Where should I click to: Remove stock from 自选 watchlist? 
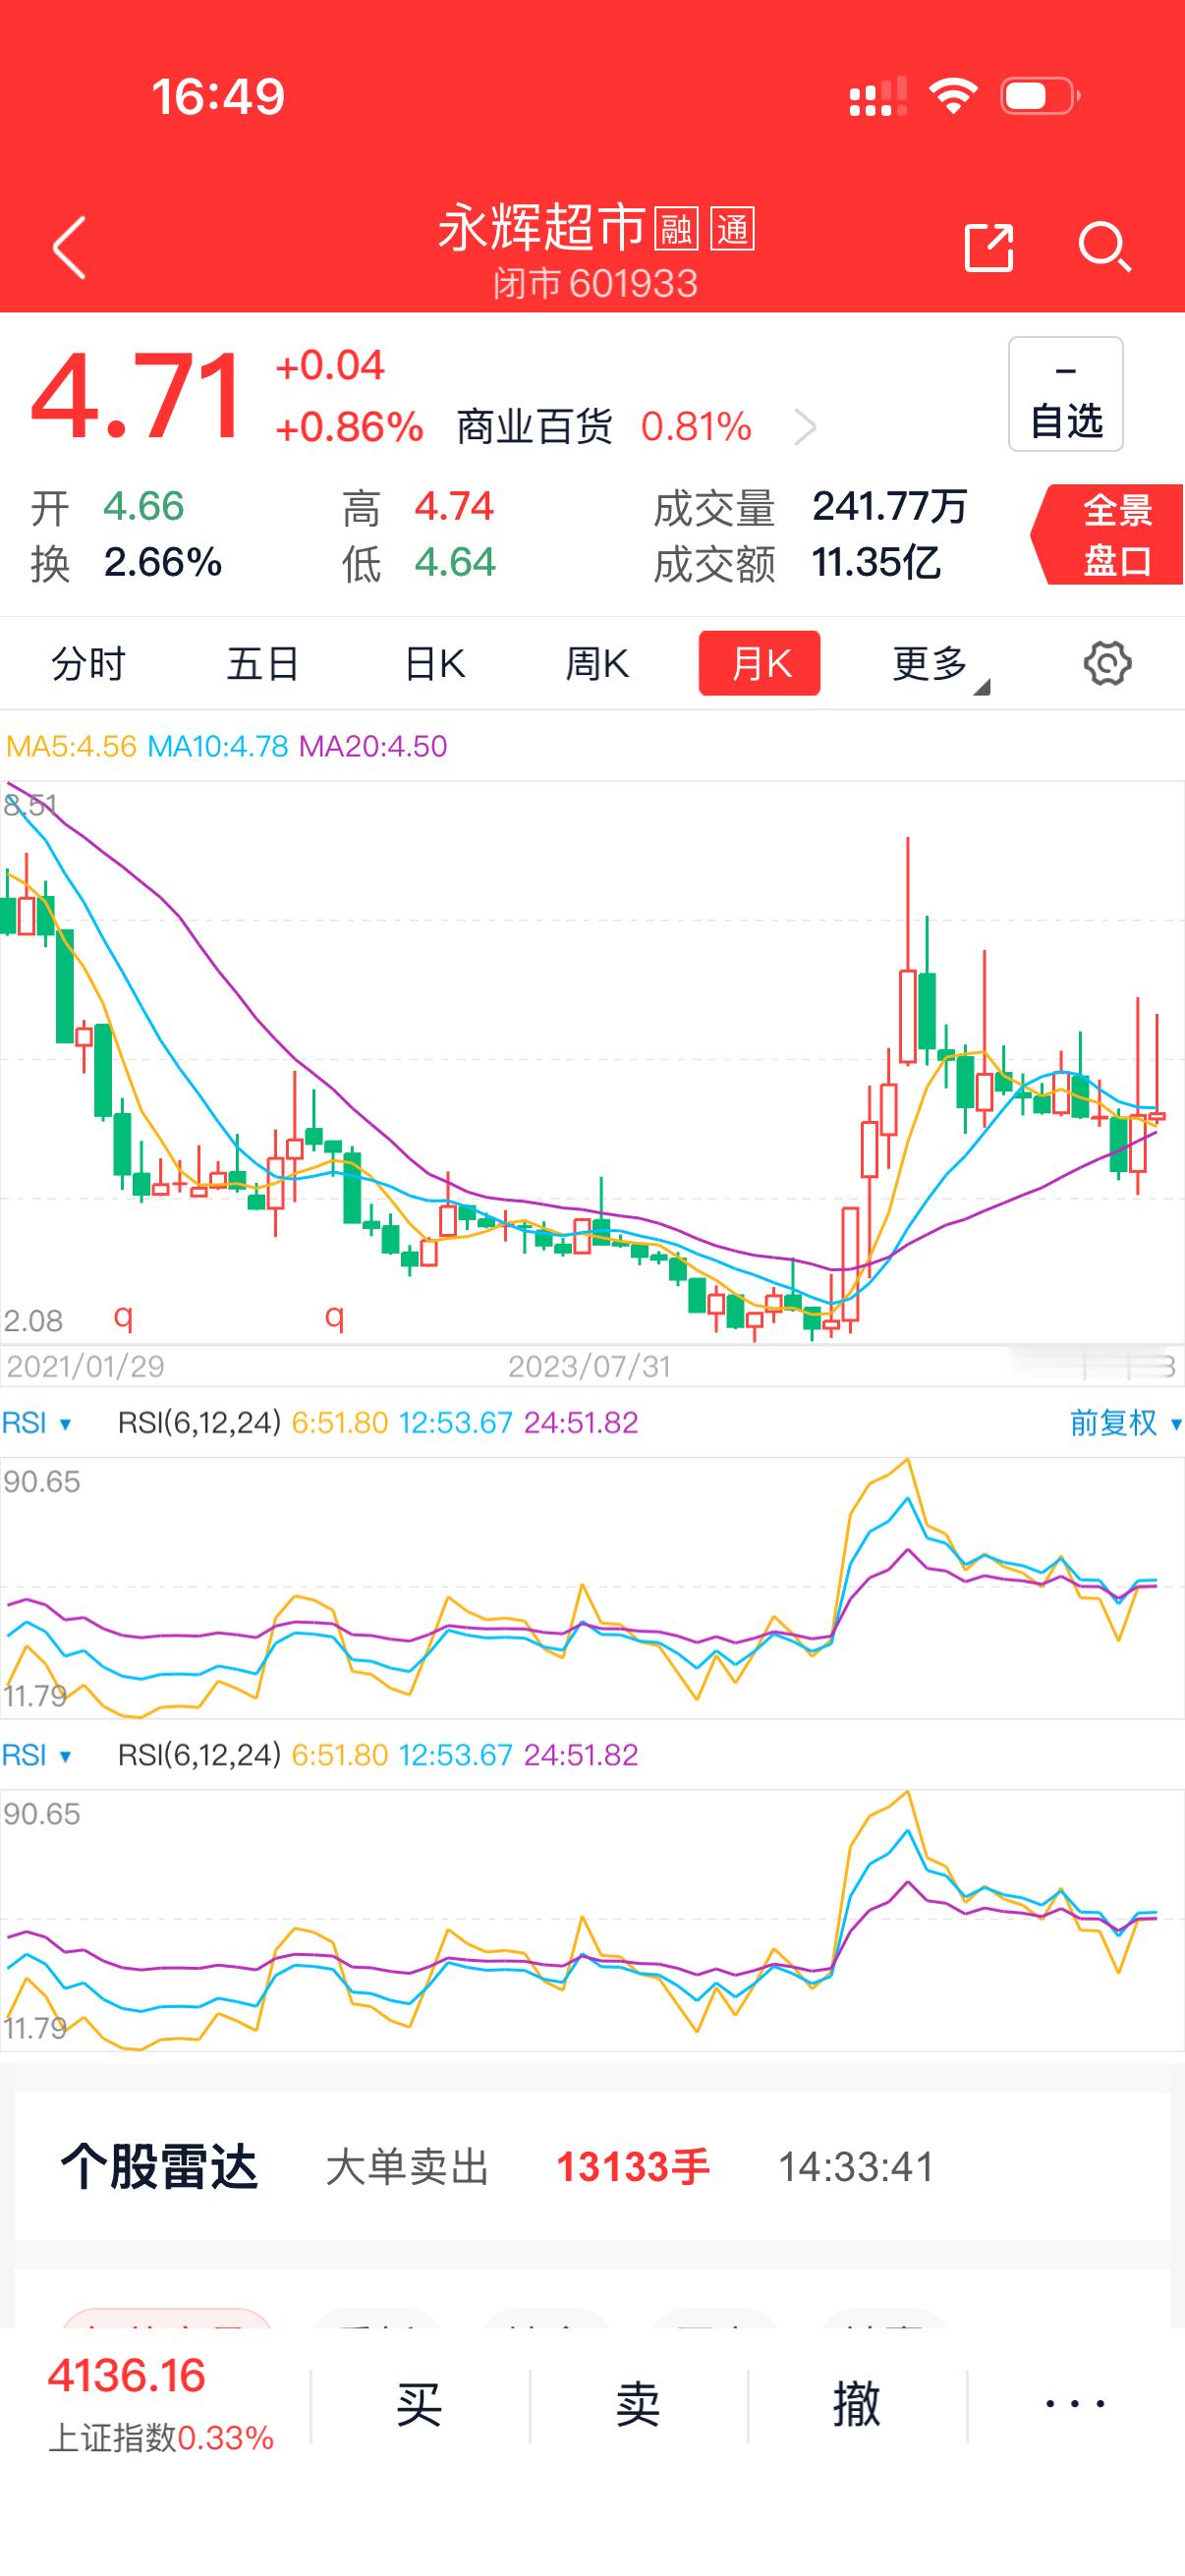[x=1065, y=394]
